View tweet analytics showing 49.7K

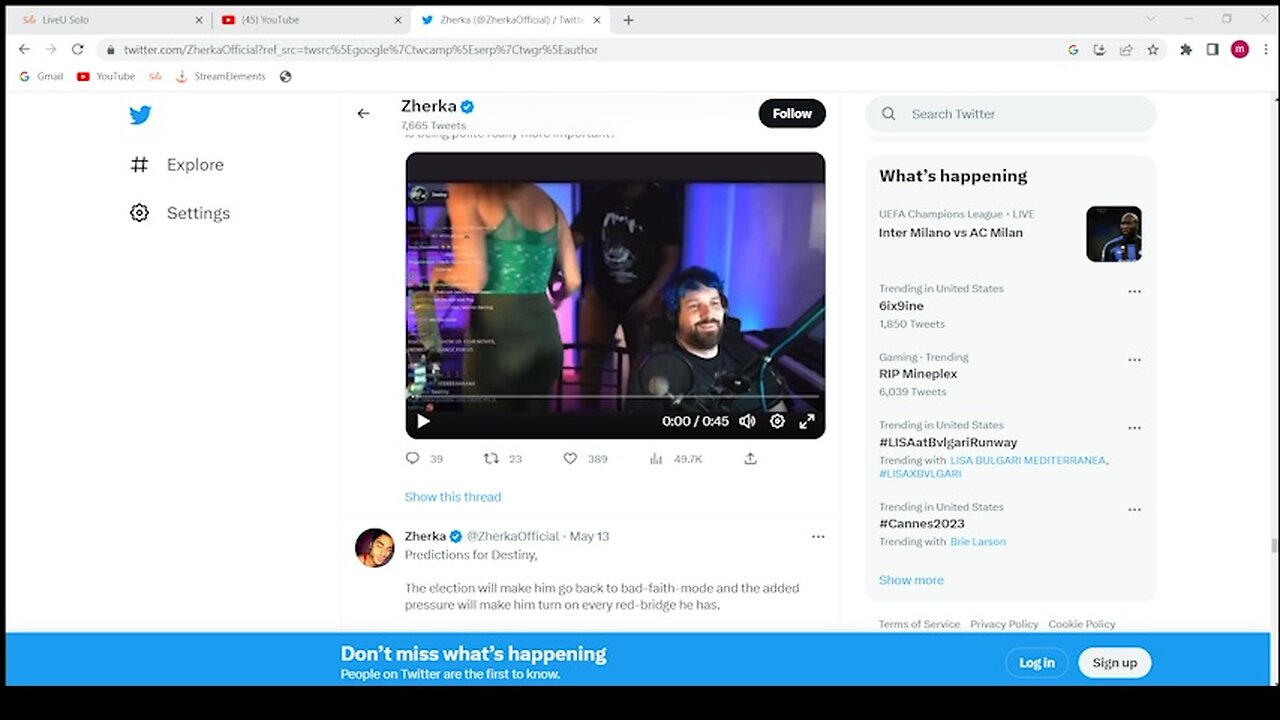tap(656, 458)
